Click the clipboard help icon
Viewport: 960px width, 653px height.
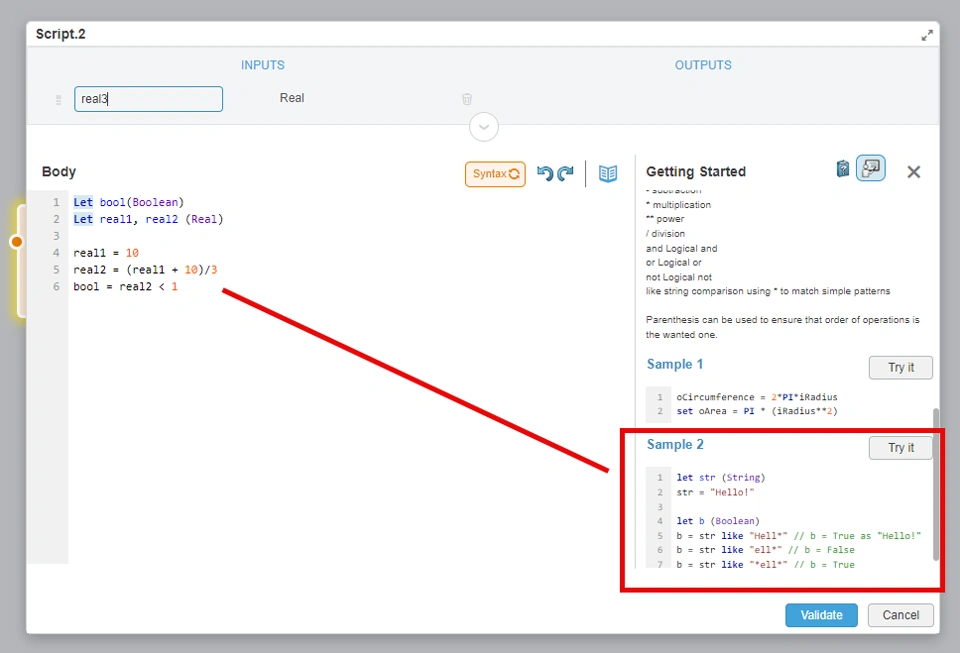pos(843,169)
